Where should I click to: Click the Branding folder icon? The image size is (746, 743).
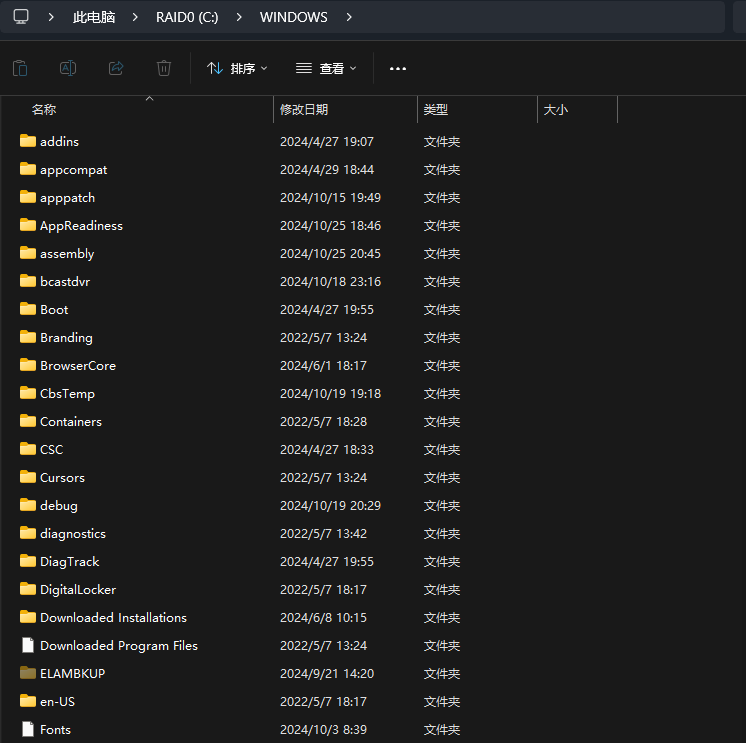point(28,337)
